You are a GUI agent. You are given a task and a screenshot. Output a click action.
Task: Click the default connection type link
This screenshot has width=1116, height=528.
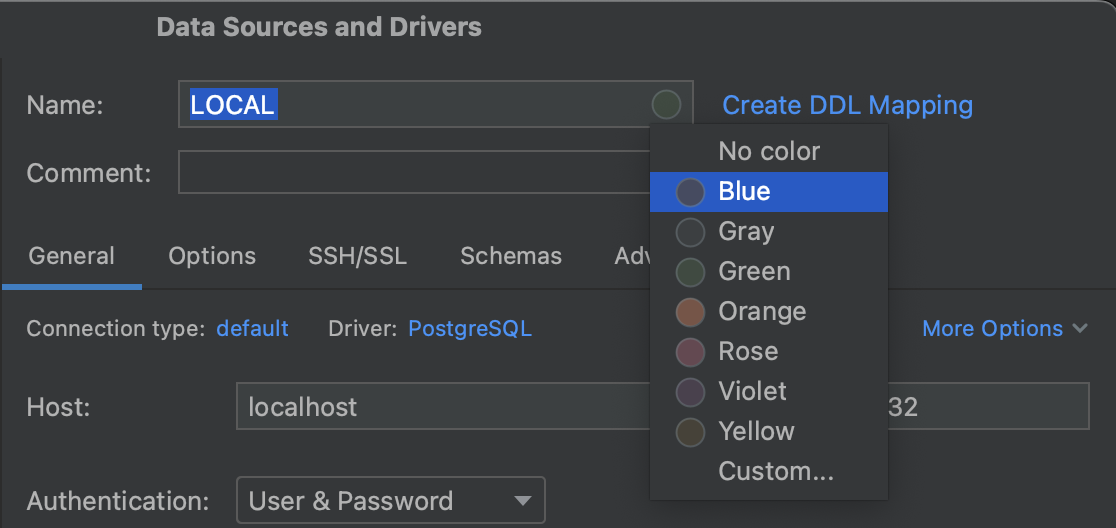tap(252, 329)
